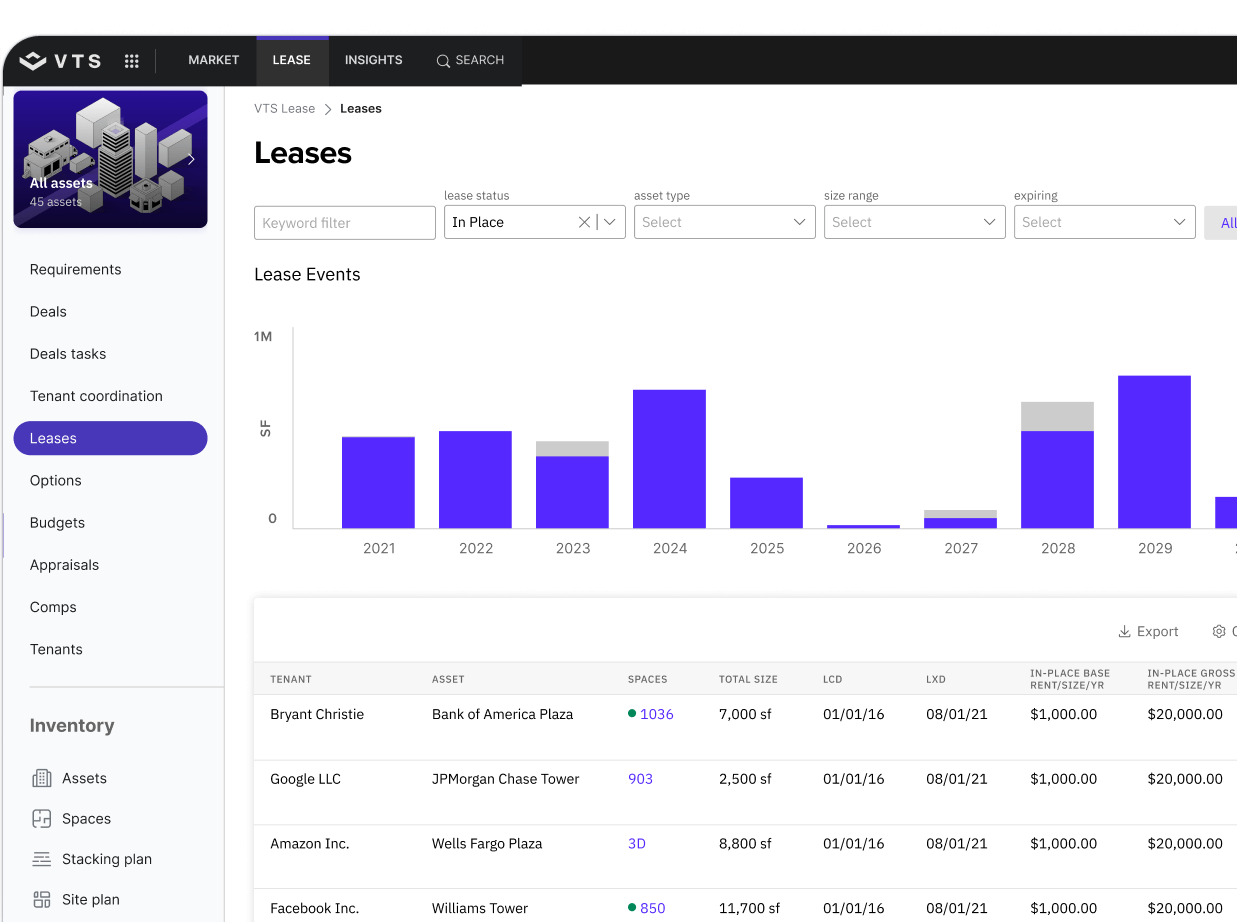Select the Bryant Christie tenant cell
The width and height of the screenshot is (1237, 923).
click(317, 714)
